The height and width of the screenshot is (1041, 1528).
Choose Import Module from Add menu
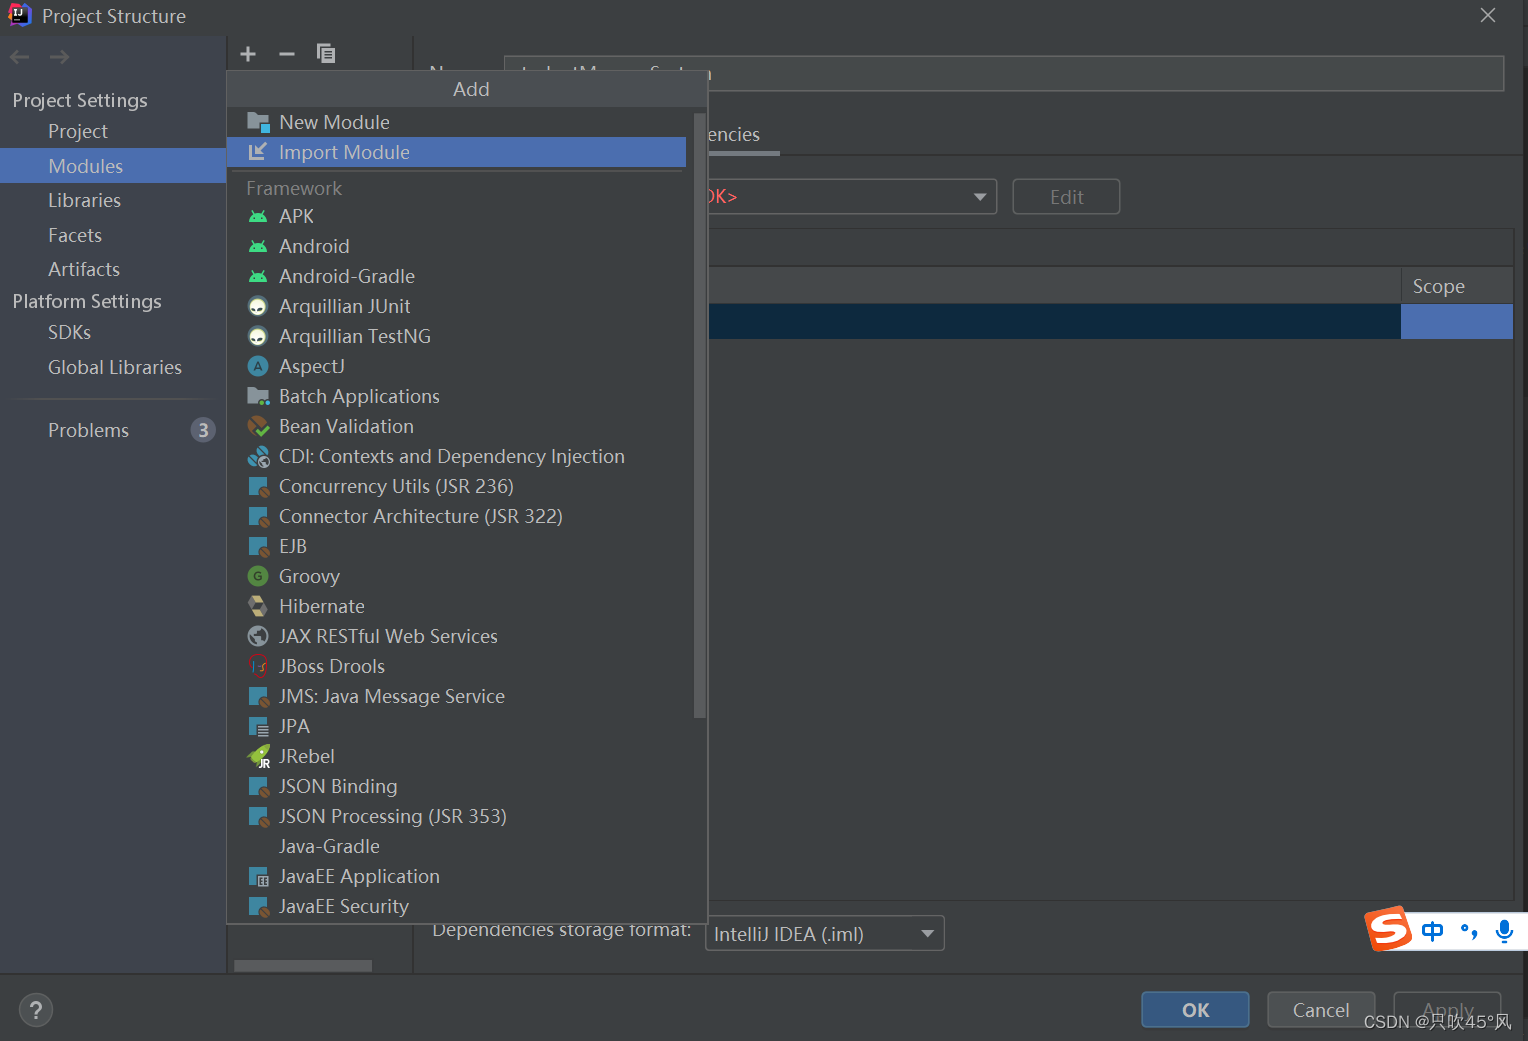click(456, 152)
